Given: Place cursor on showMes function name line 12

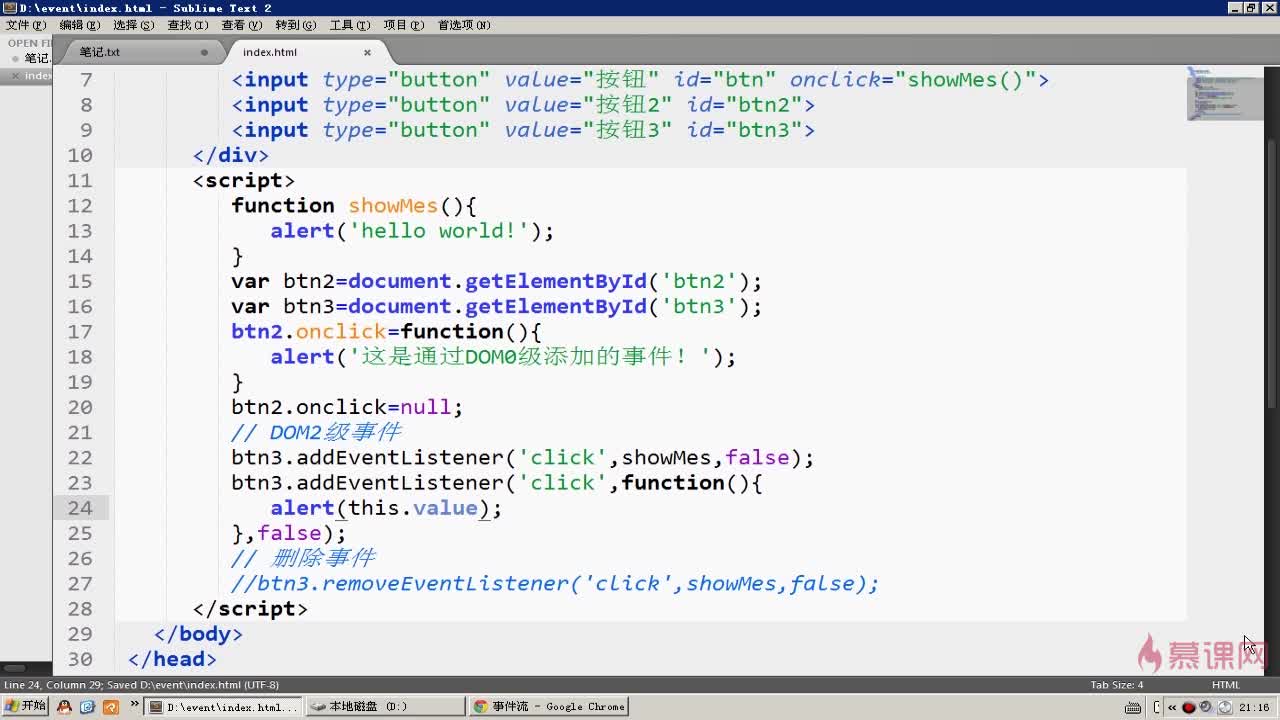Looking at the screenshot, I should [393, 205].
